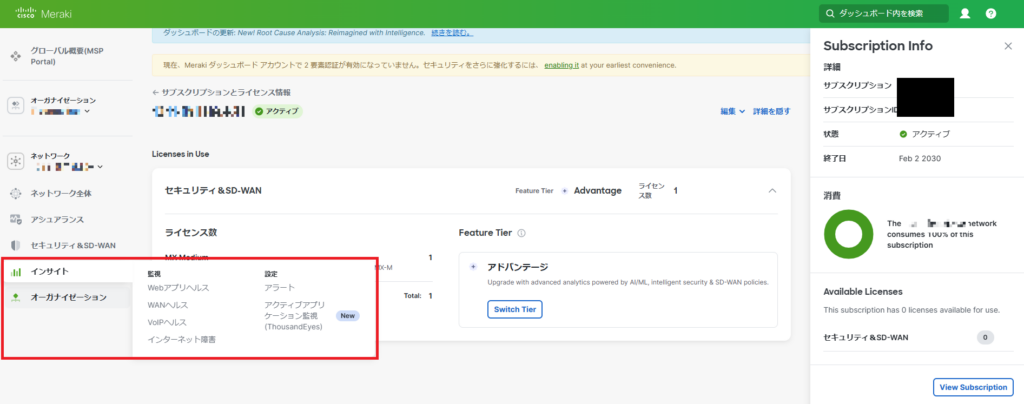
Task: Select オーガナイゼーション below インサイト
Action: click(x=67, y=298)
